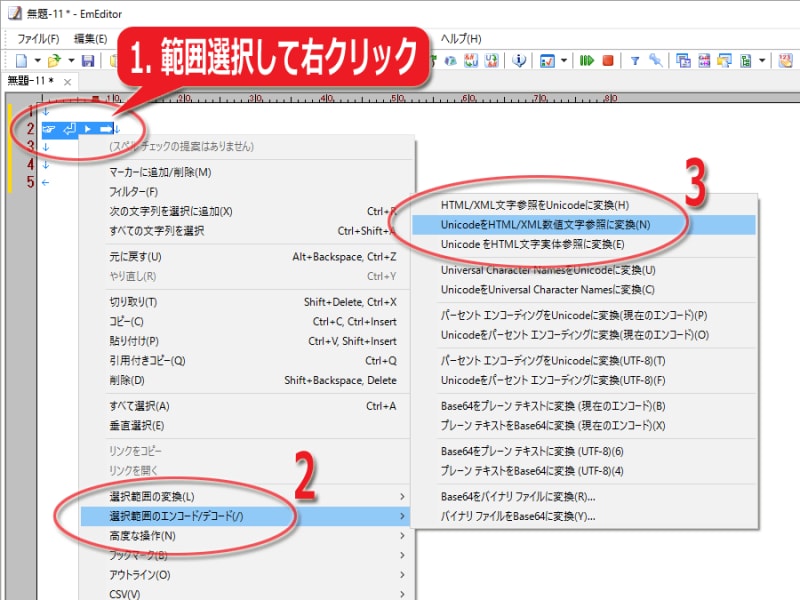
Task: Expand 選択範囲の変換(L) submenu arrow
Action: pyautogui.click(x=402, y=496)
